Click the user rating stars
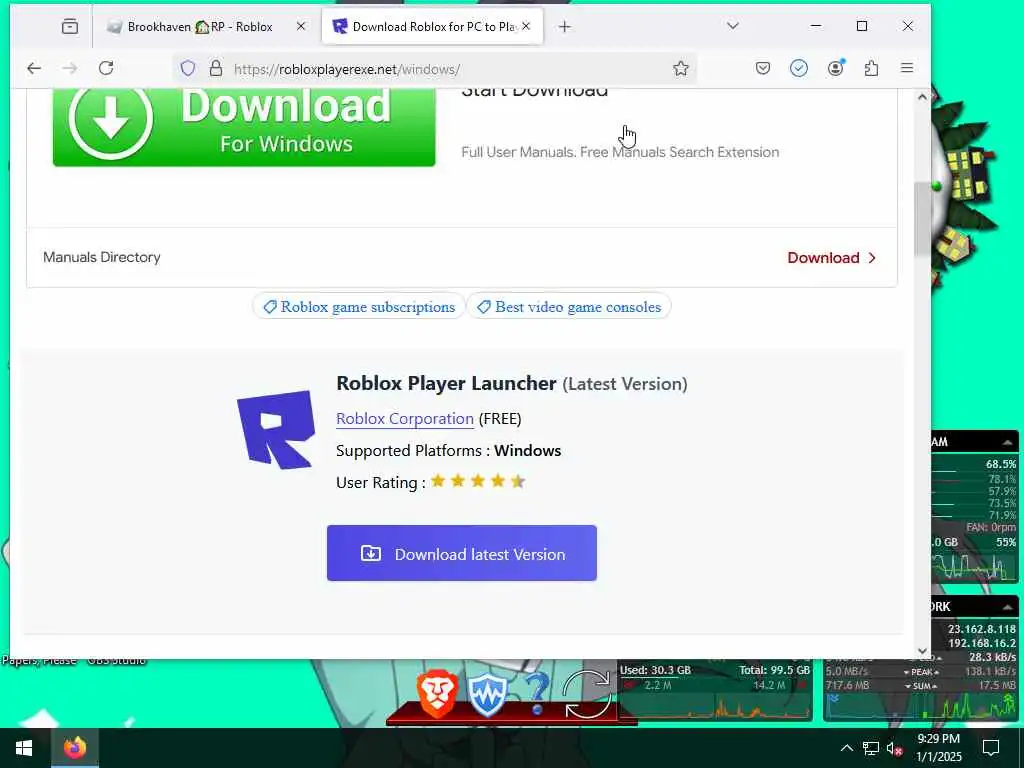This screenshot has width=1024, height=768. [478, 481]
